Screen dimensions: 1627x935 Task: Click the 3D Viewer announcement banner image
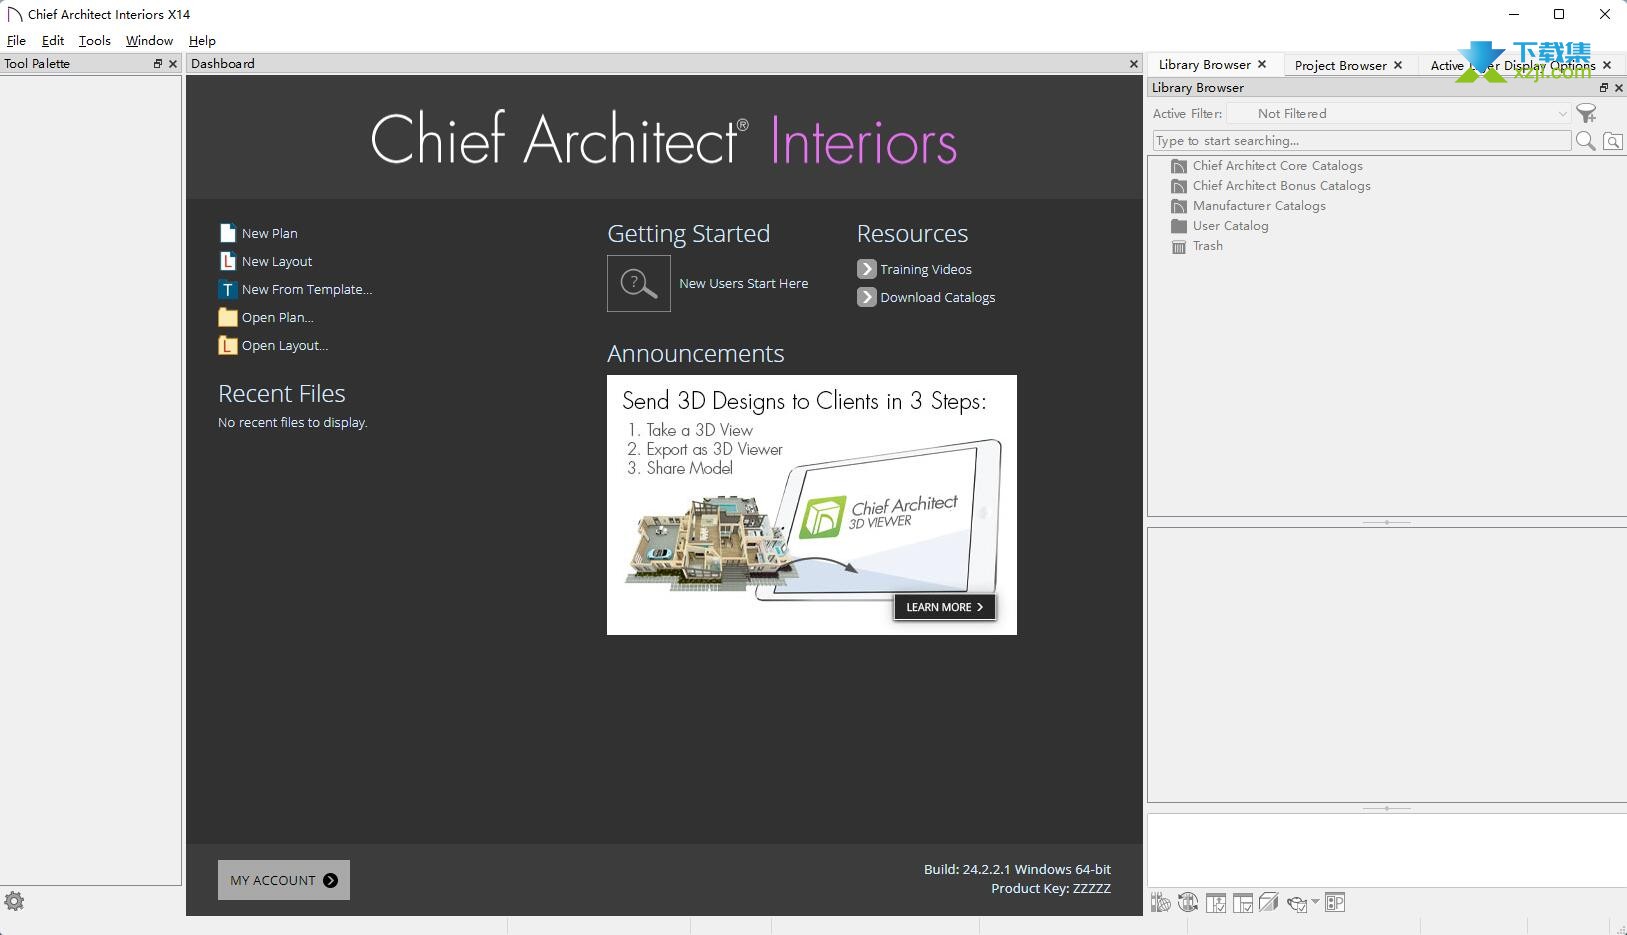click(x=812, y=505)
